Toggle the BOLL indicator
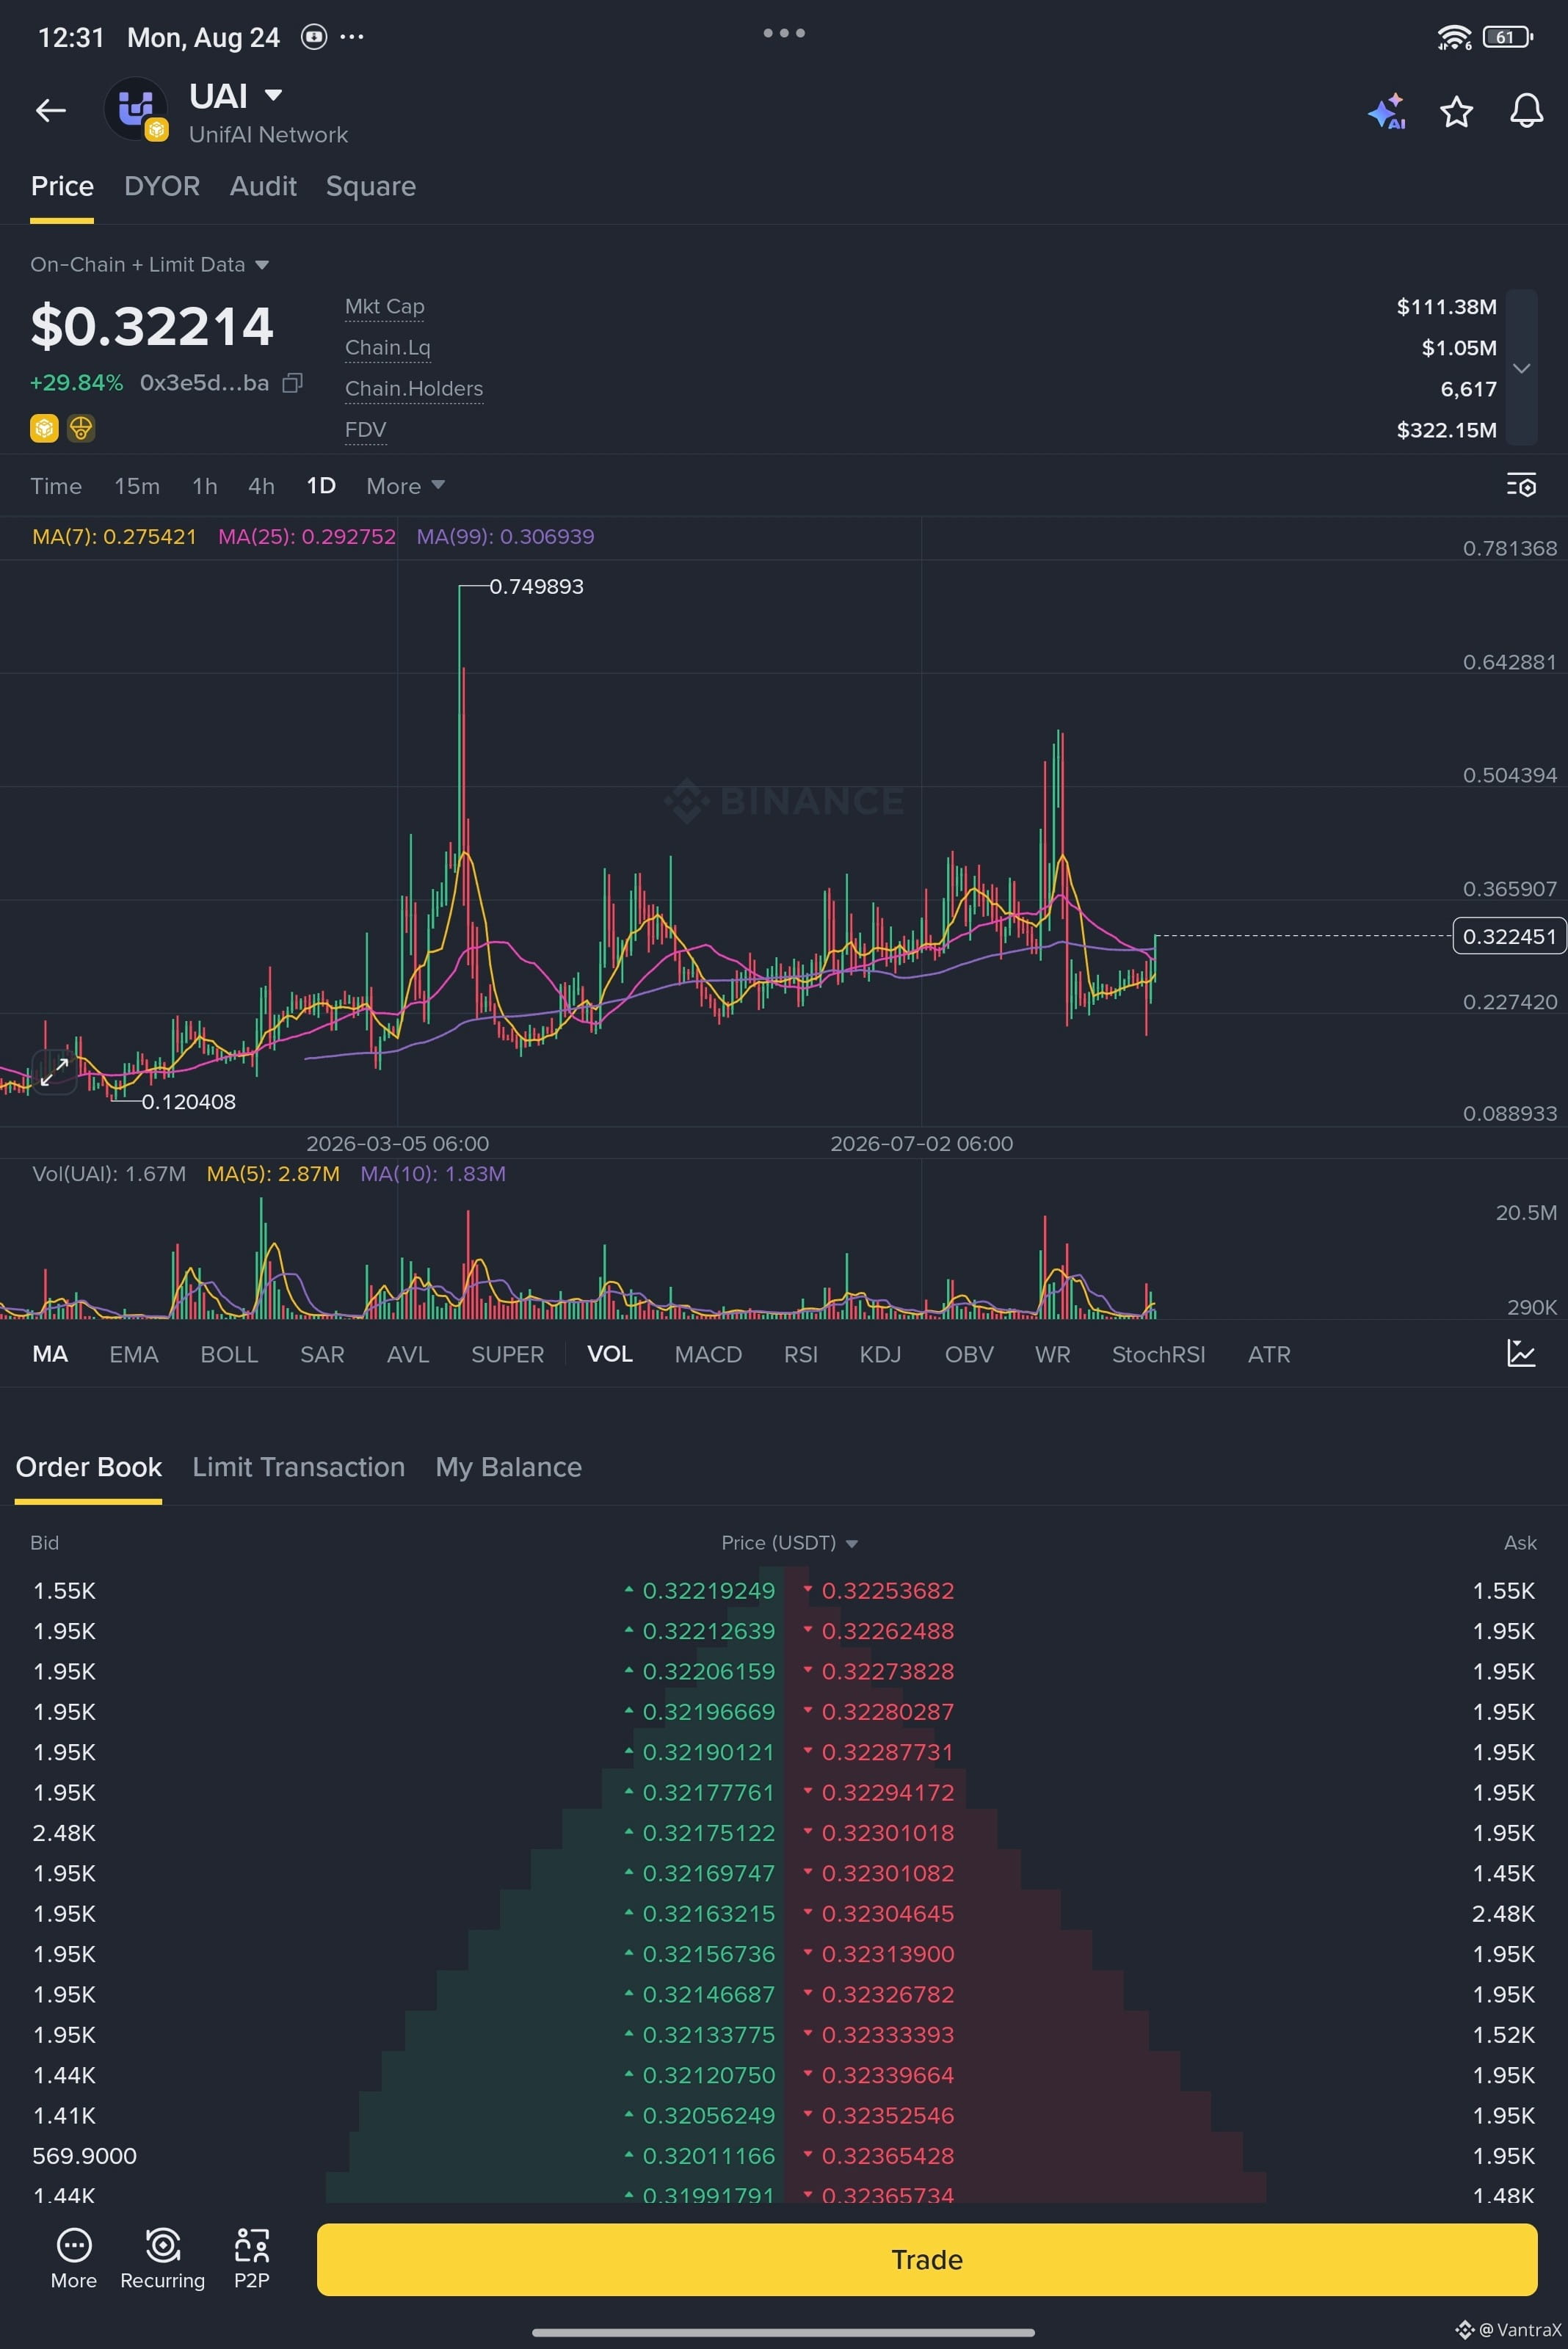 pos(229,1354)
